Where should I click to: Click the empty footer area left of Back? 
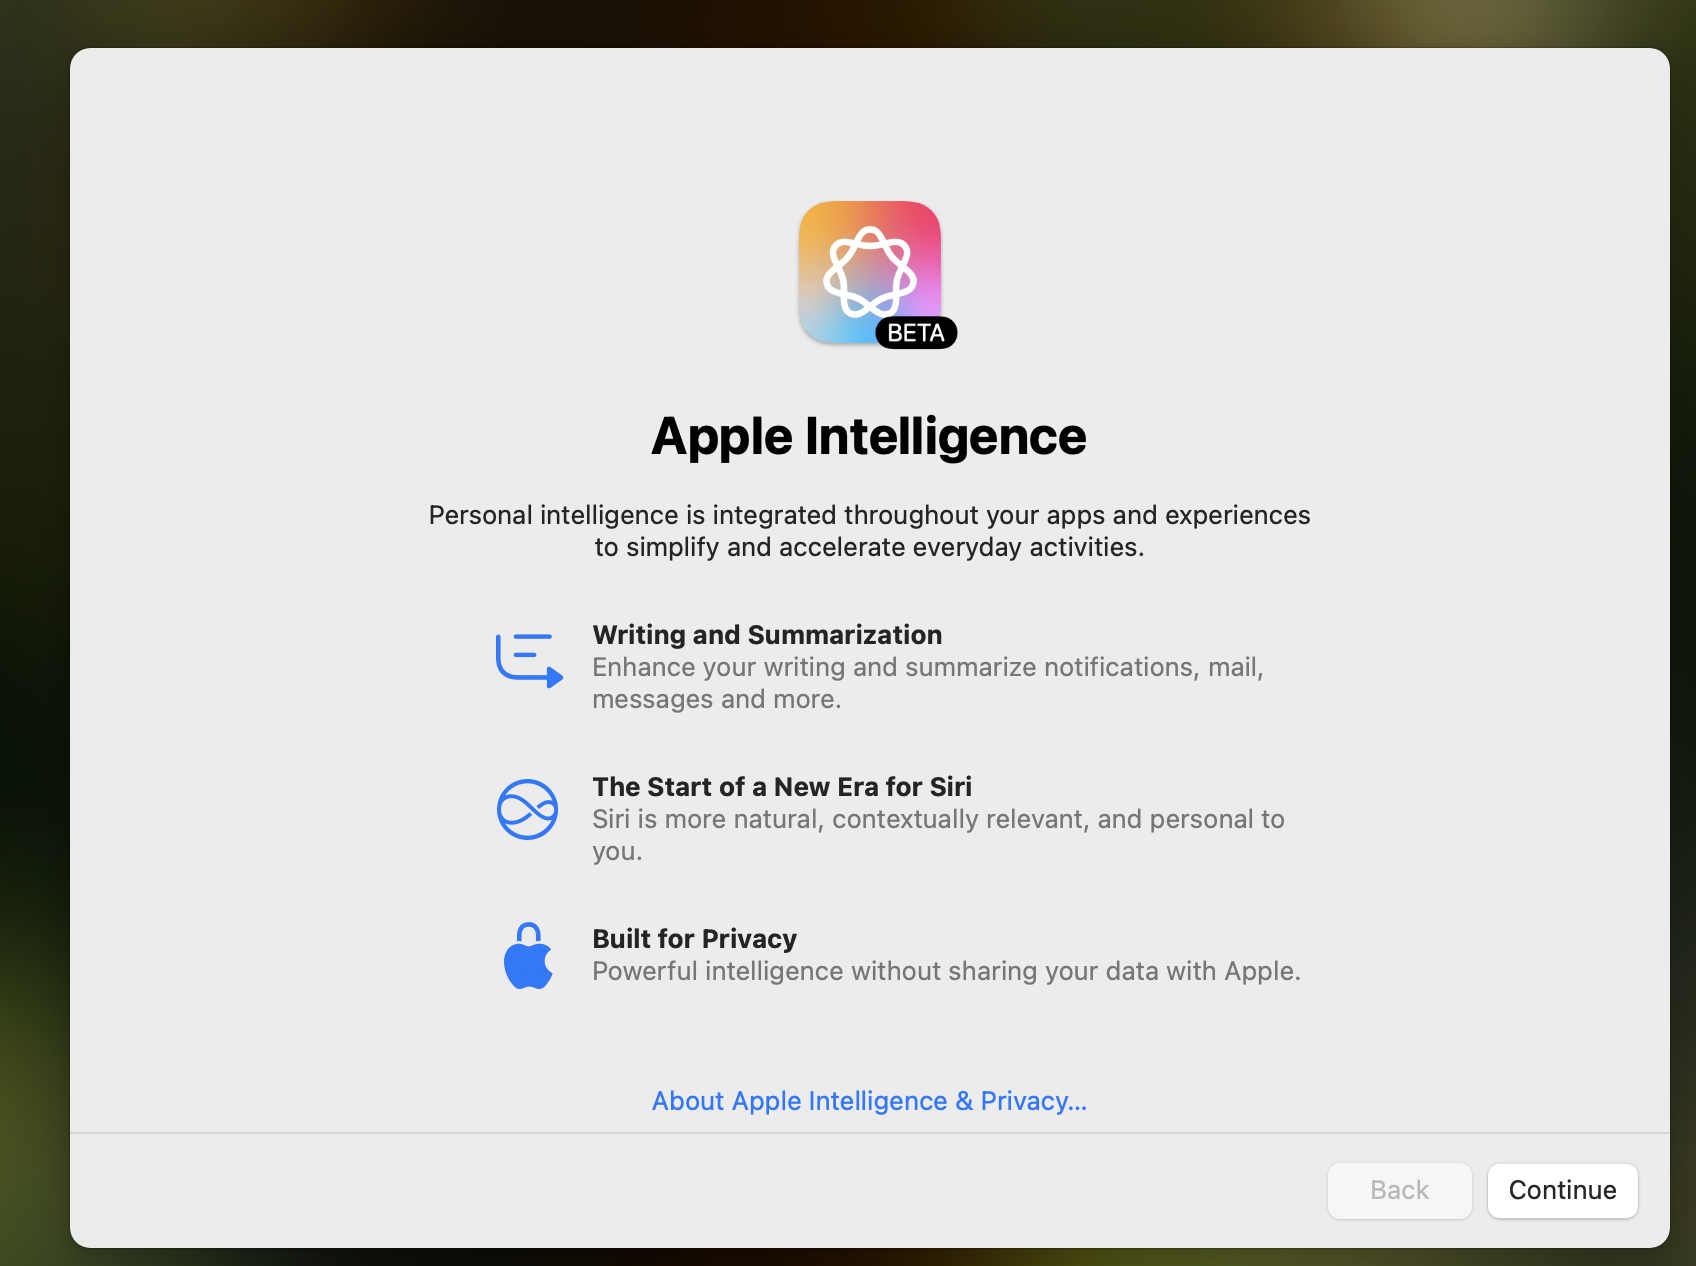[700, 1190]
